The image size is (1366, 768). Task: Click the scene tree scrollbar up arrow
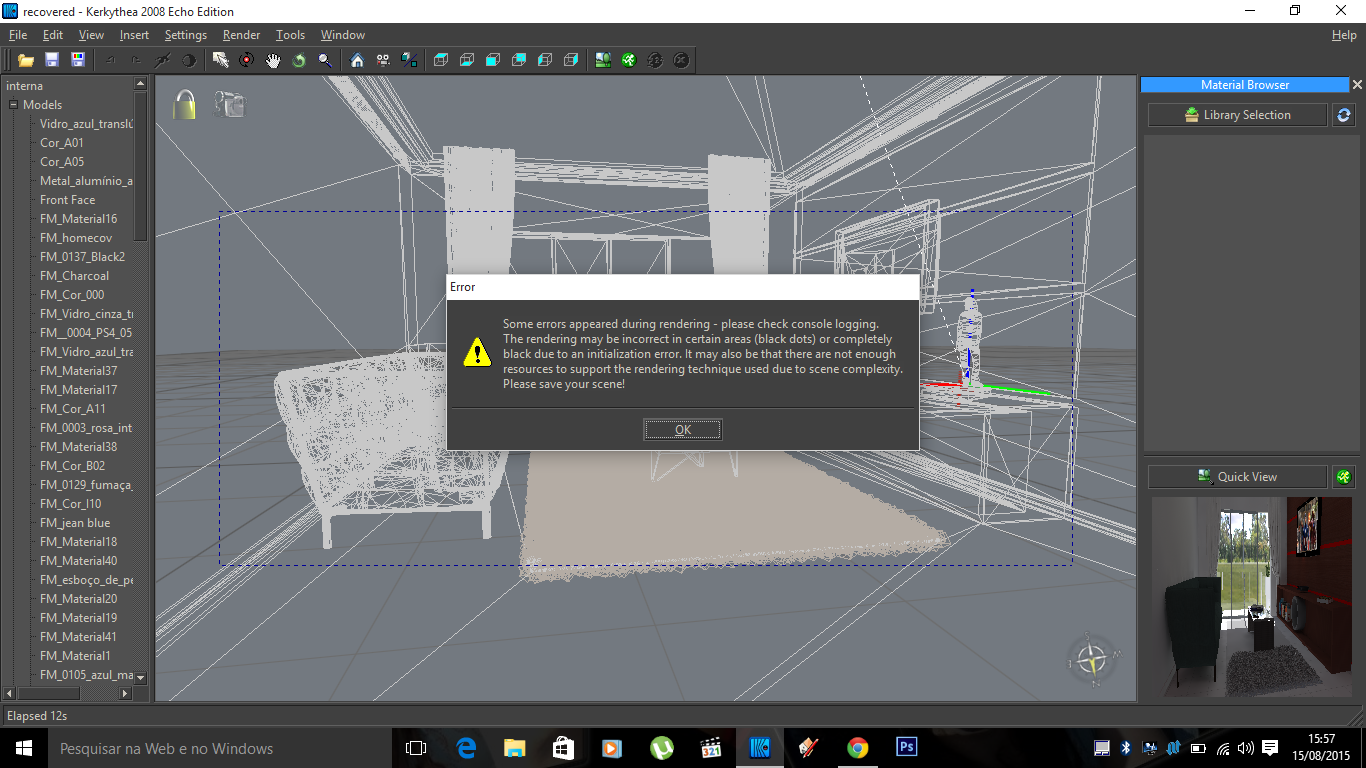(x=140, y=86)
